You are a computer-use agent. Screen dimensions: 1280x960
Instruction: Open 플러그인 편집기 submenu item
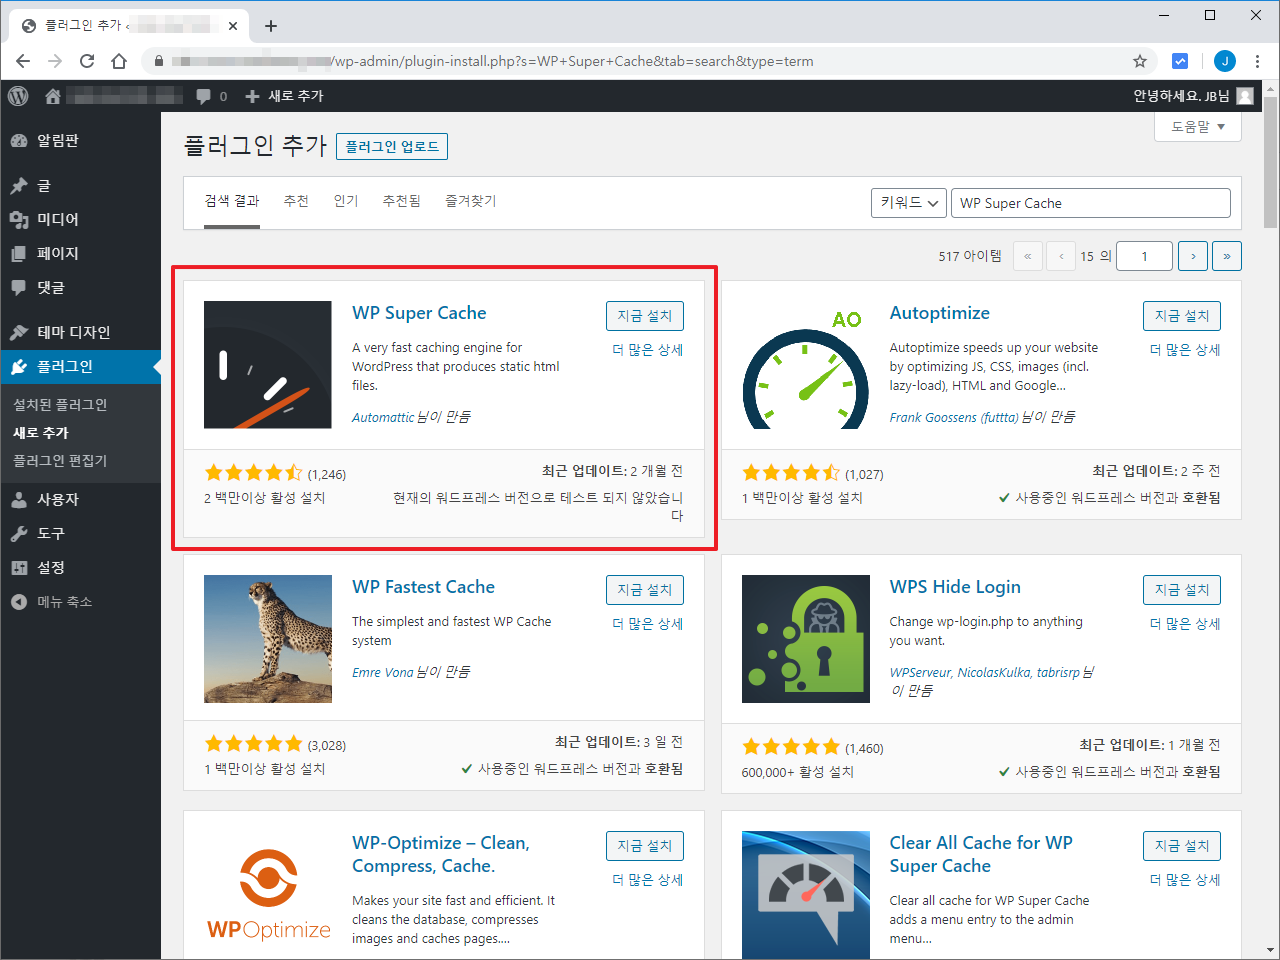[x=60, y=461]
